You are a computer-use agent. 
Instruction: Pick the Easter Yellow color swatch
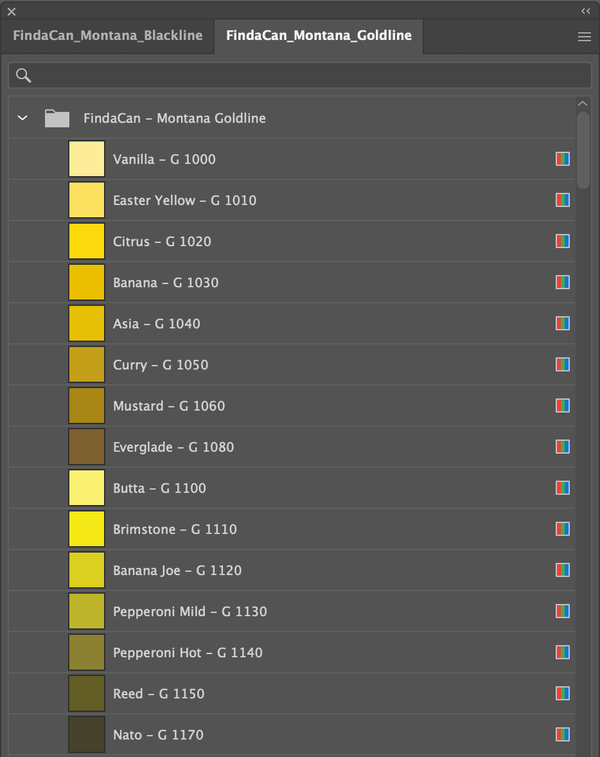pyautogui.click(x=87, y=200)
